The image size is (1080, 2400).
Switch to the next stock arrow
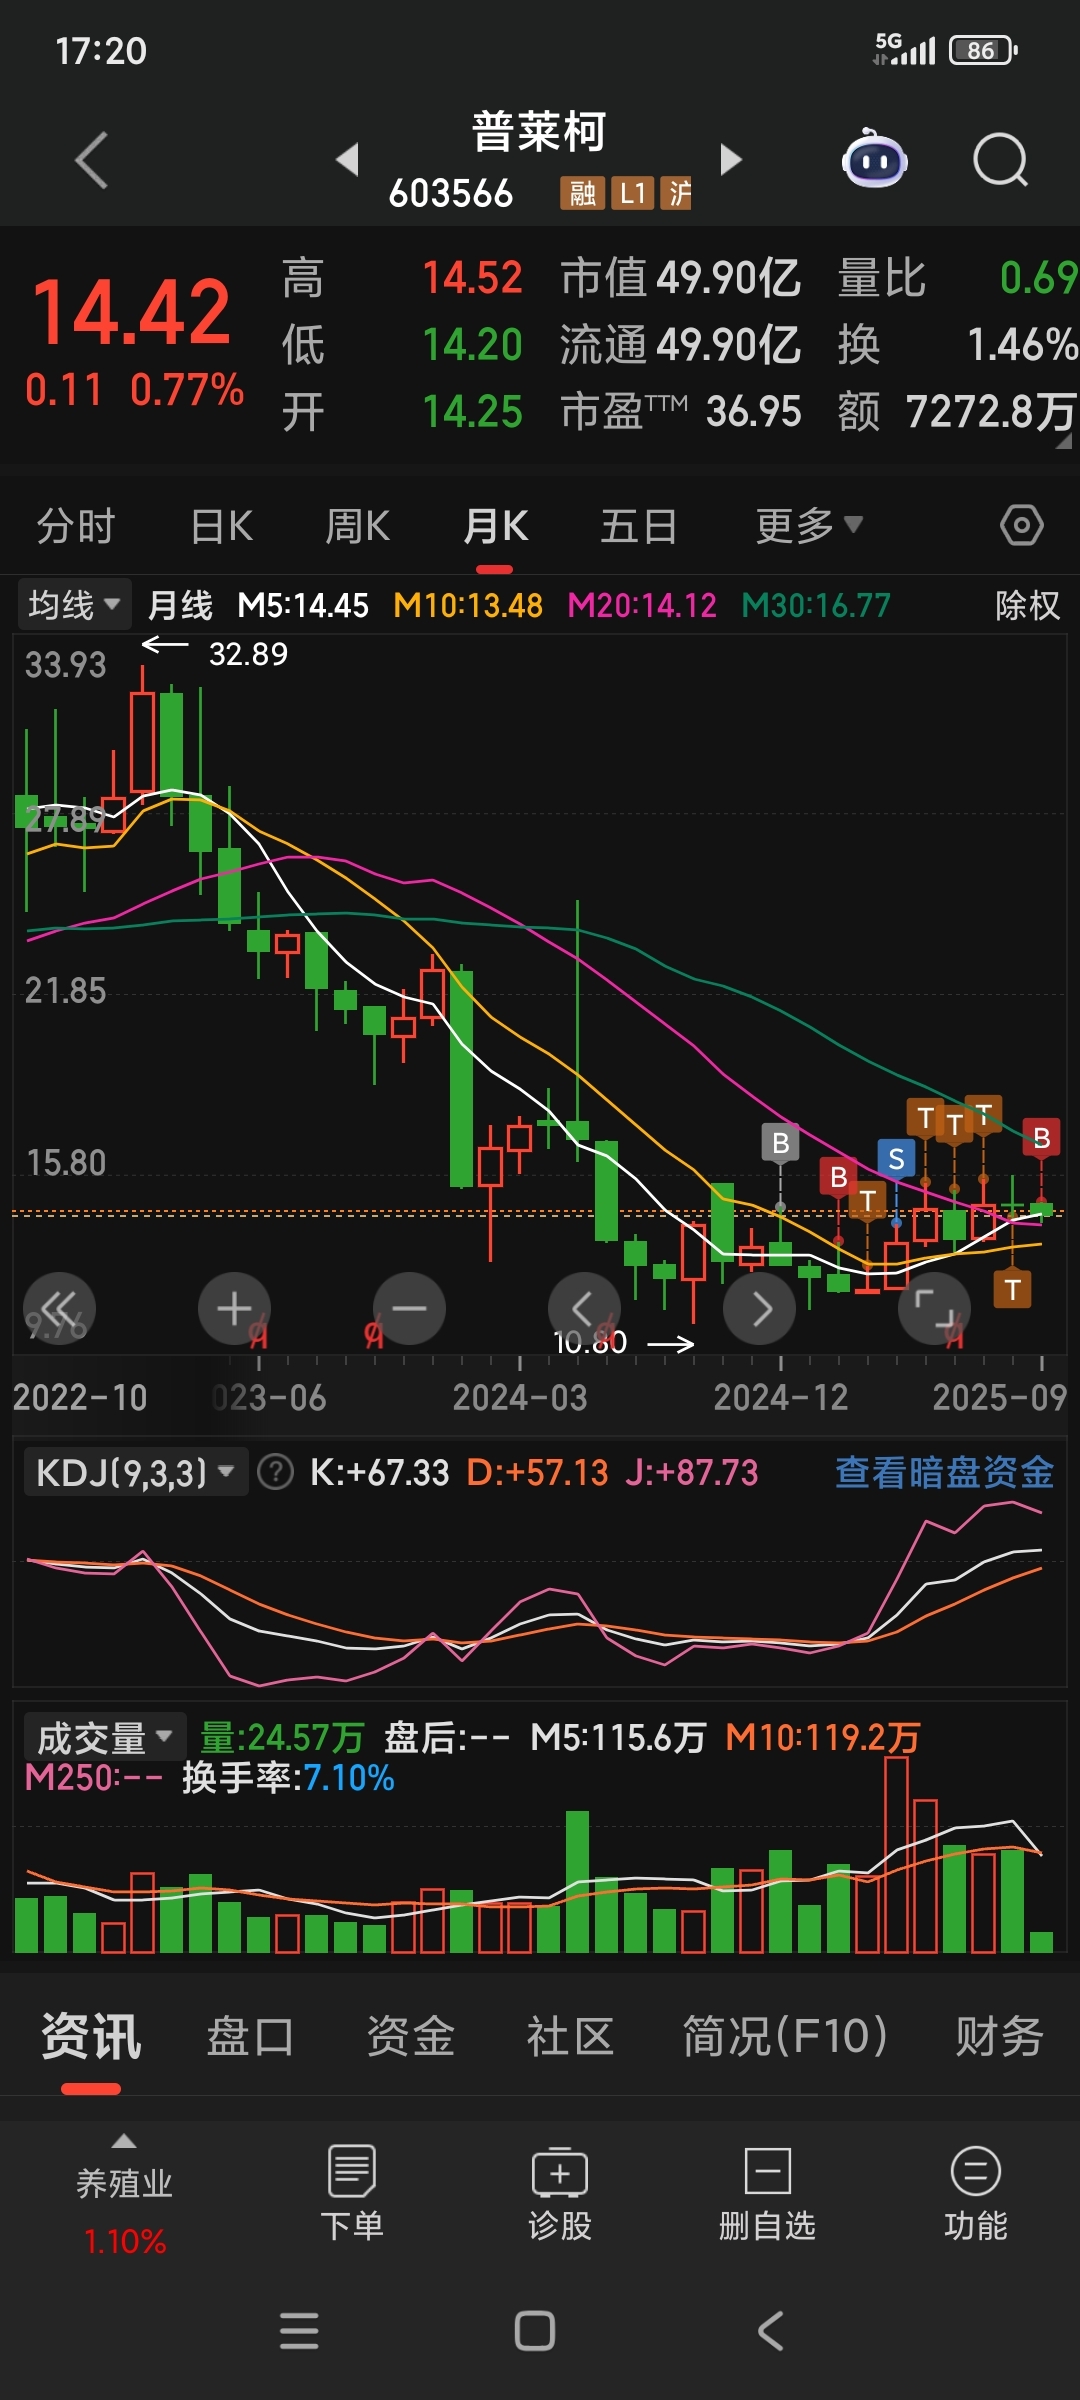coord(731,159)
